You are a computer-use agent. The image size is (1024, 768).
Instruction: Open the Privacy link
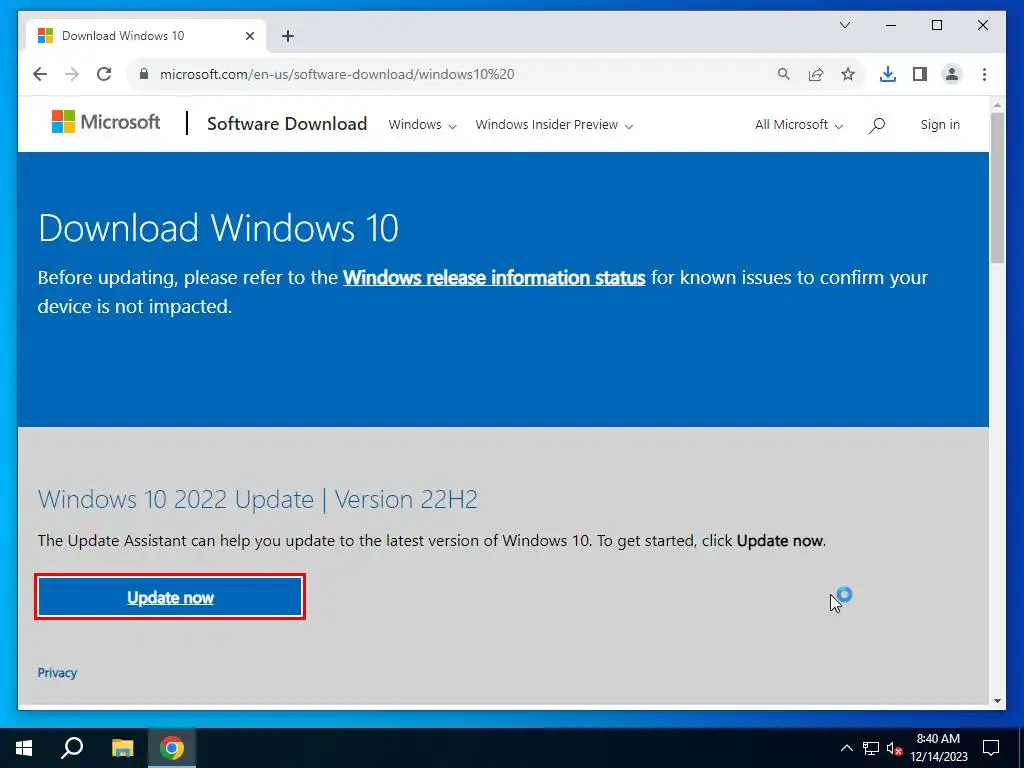pyautogui.click(x=57, y=673)
